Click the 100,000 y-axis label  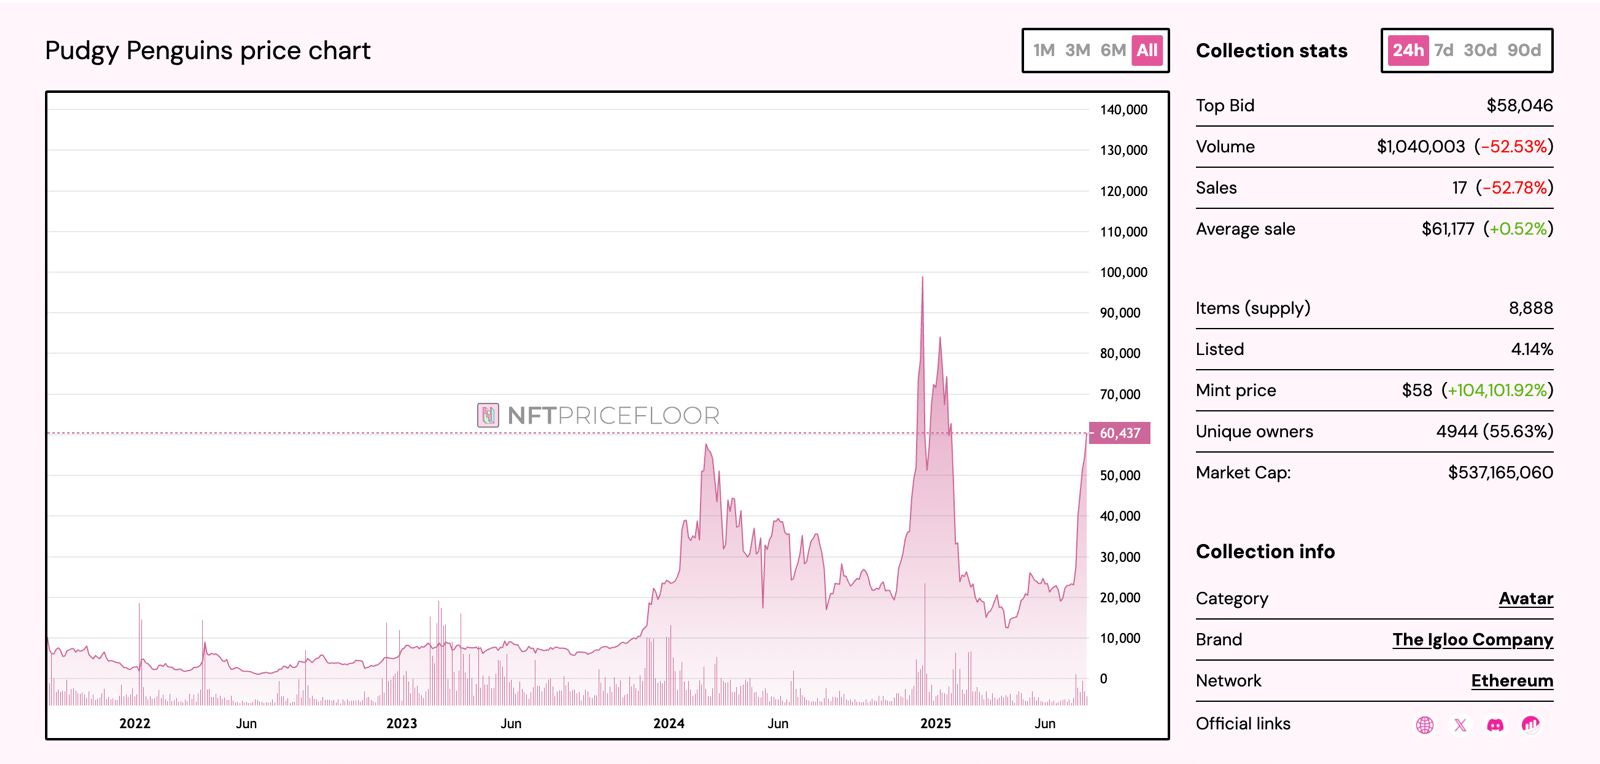pos(1124,272)
